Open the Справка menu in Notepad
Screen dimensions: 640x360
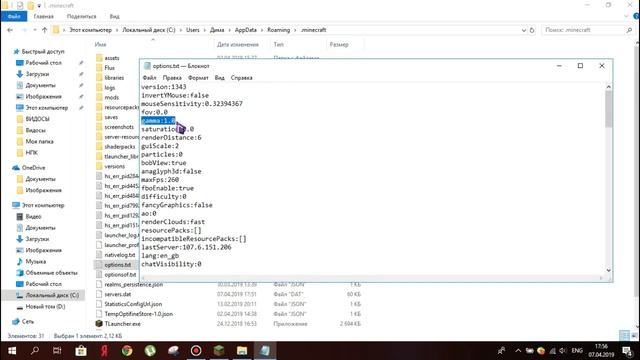(241, 78)
